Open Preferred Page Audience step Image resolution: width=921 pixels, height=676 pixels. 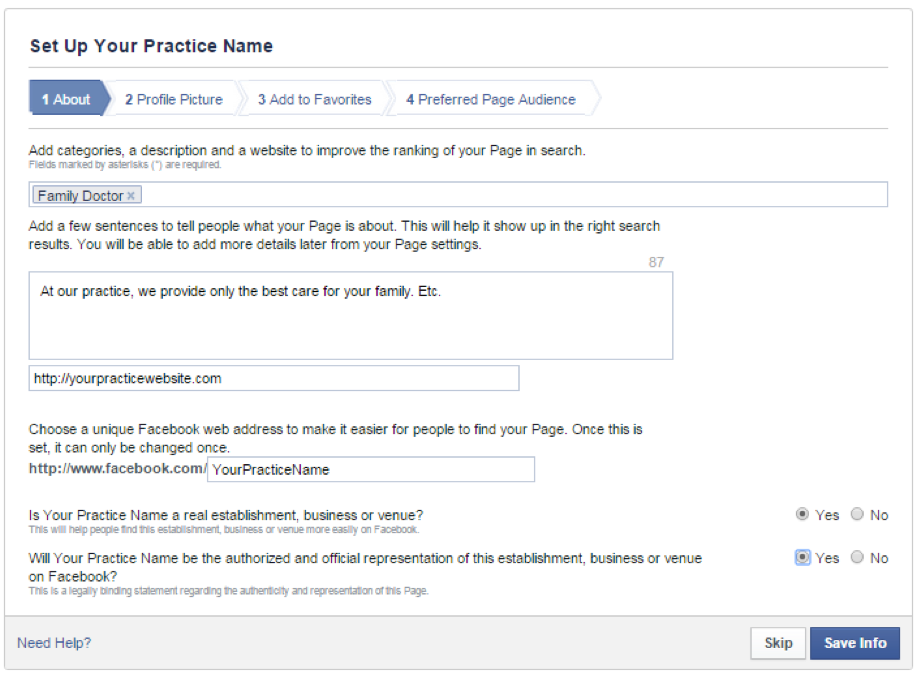point(491,99)
